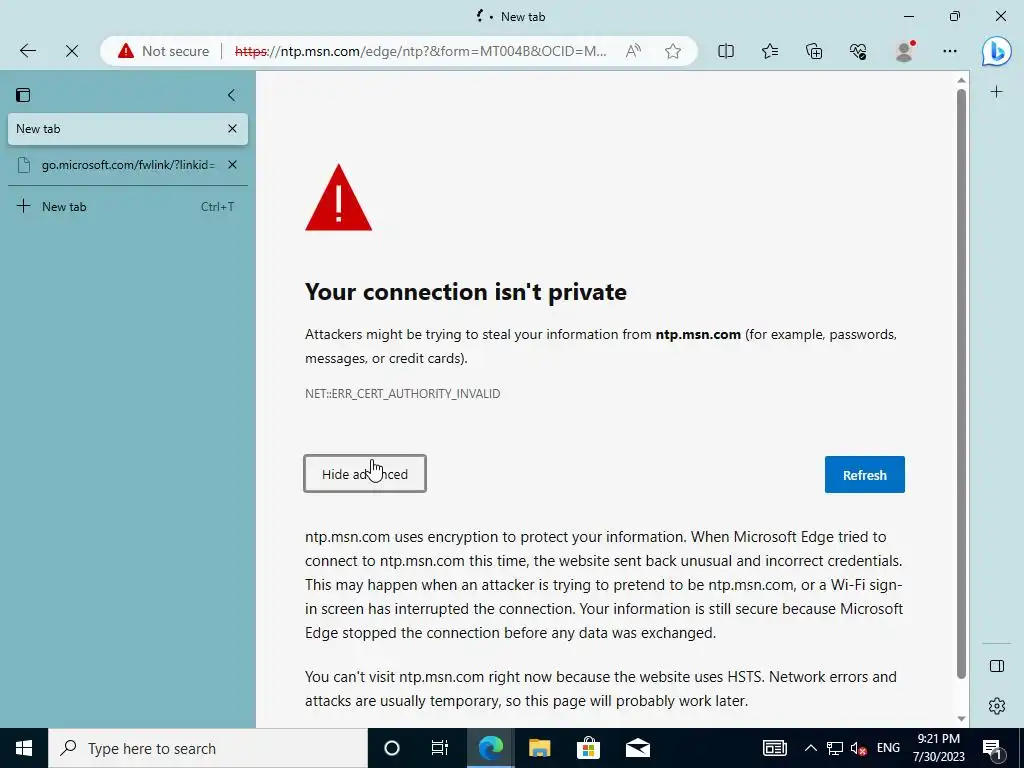Select NET::ERR_CERT_AUTHORITY_INVALID error code
The height and width of the screenshot is (768, 1024).
coord(402,394)
